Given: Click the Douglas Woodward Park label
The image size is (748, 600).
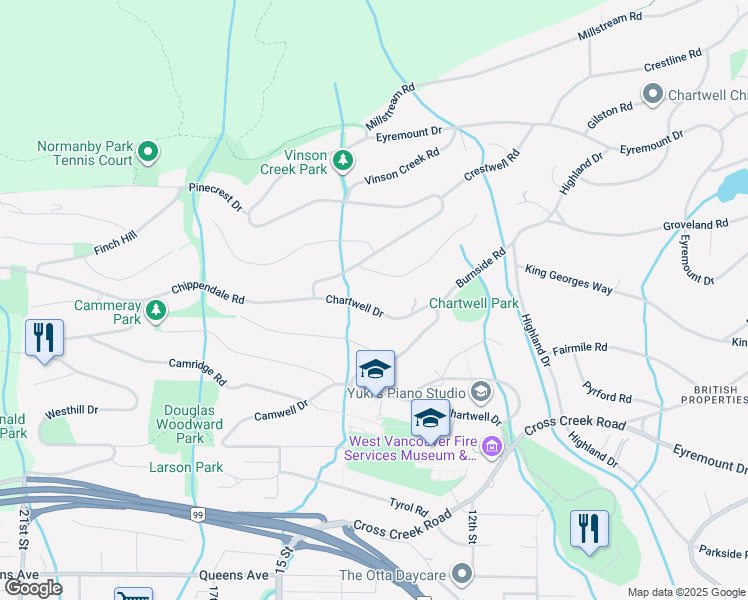Looking at the screenshot, I should coord(189,424).
